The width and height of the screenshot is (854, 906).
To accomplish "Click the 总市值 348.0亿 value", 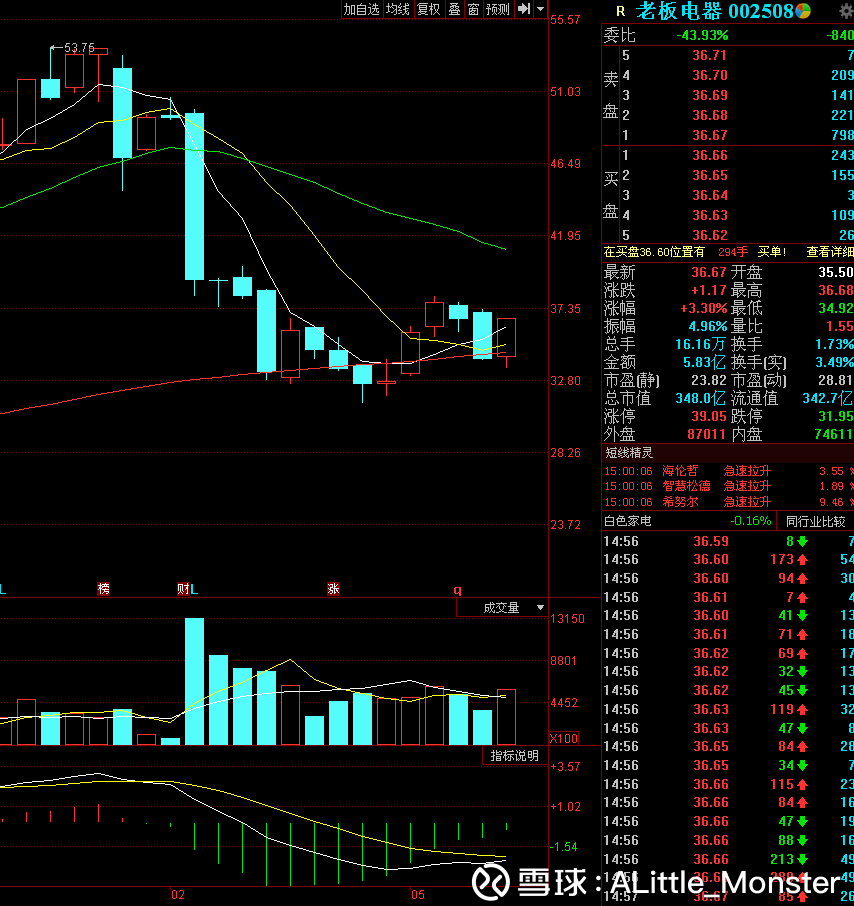I will [x=700, y=398].
